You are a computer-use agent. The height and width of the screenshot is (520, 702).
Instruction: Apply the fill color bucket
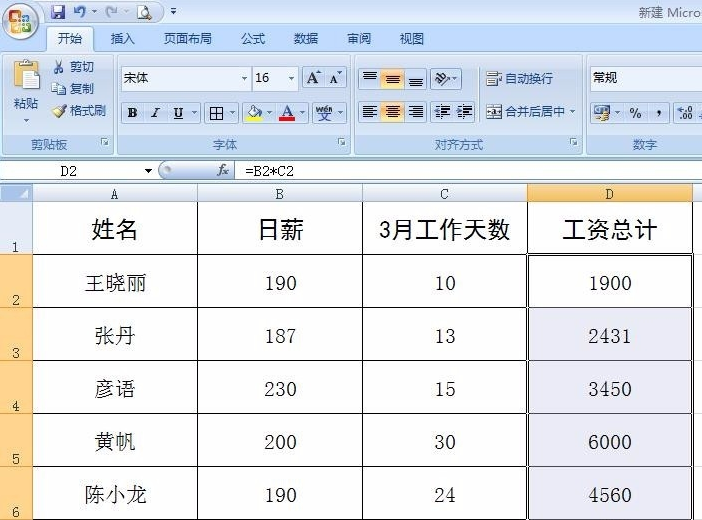point(254,113)
